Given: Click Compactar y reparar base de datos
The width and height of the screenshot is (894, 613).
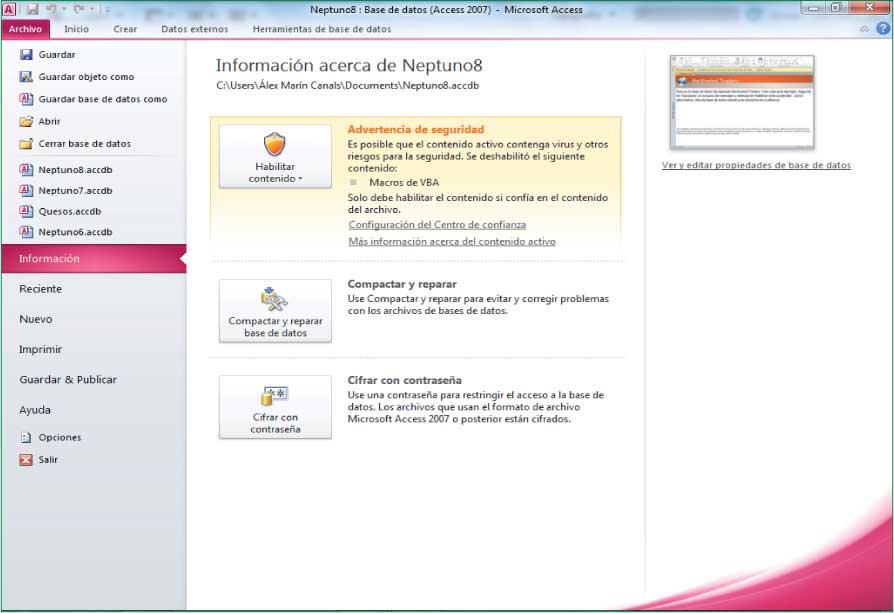Looking at the screenshot, I should (275, 311).
